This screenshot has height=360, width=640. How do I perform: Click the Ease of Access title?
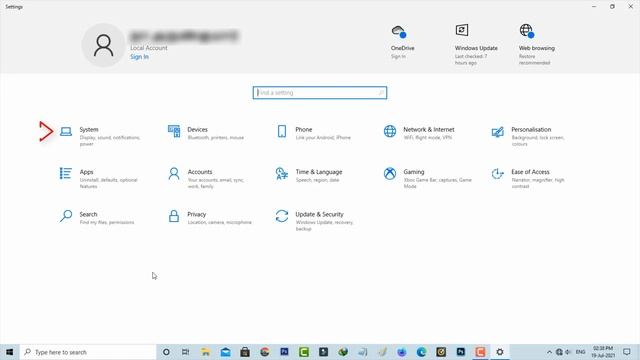pyautogui.click(x=530, y=172)
